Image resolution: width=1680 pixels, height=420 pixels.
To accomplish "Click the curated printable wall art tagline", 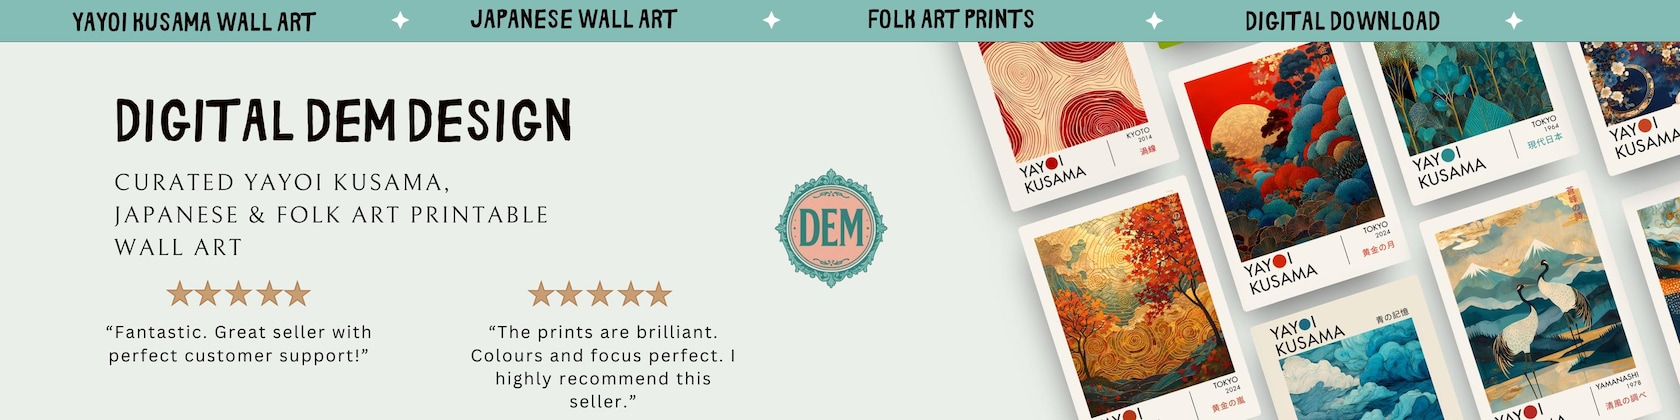I will point(331,215).
